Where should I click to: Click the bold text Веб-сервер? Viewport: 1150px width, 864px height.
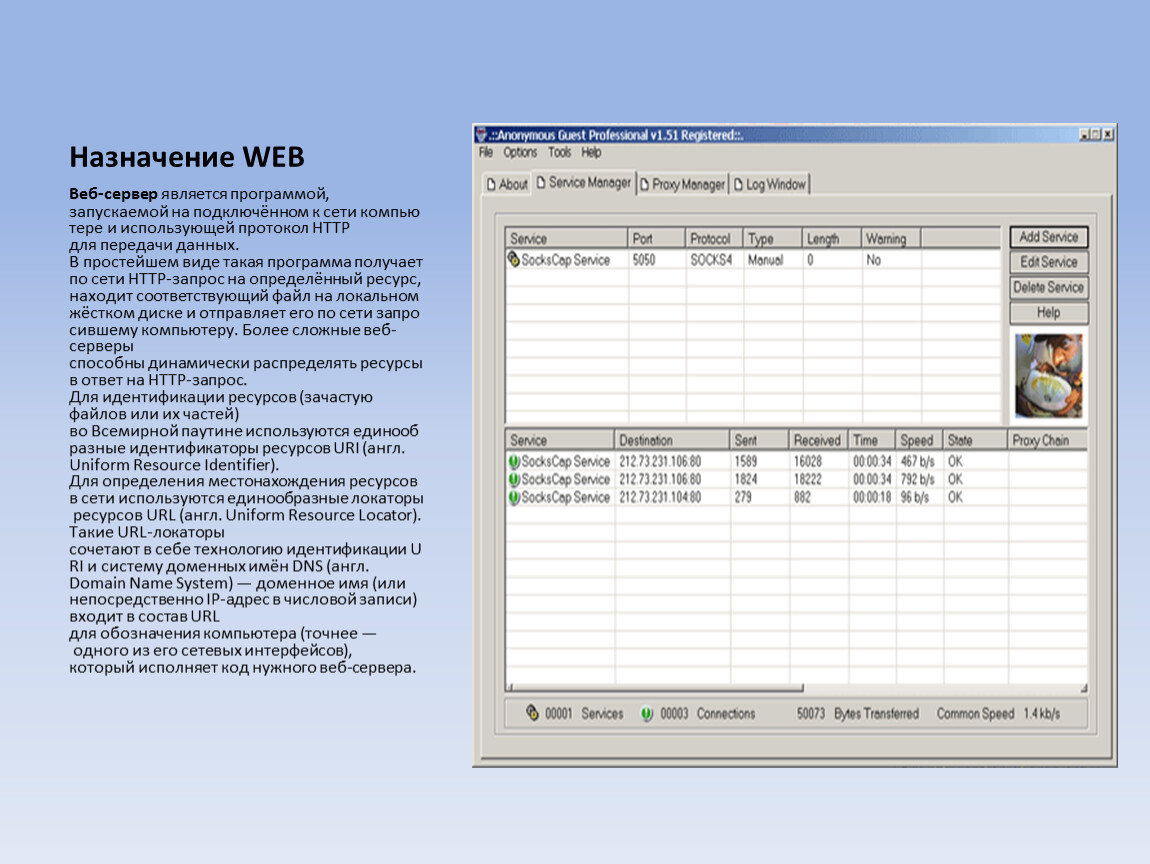click(113, 194)
